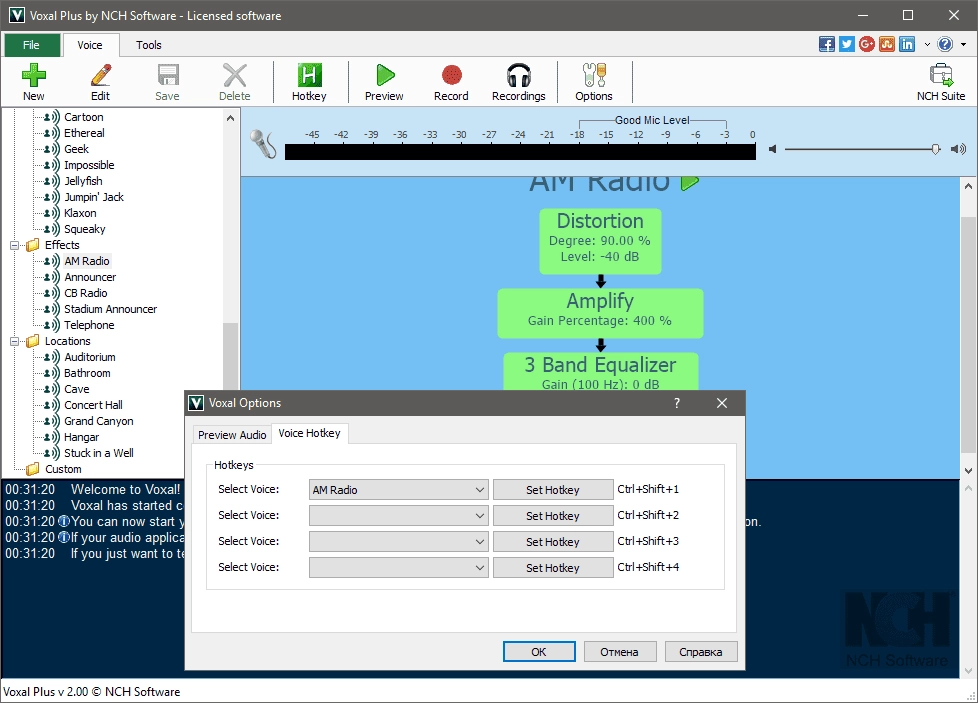Click Set Hotkey for Ctrl+Shift+2
The image size is (978, 703).
pos(553,516)
